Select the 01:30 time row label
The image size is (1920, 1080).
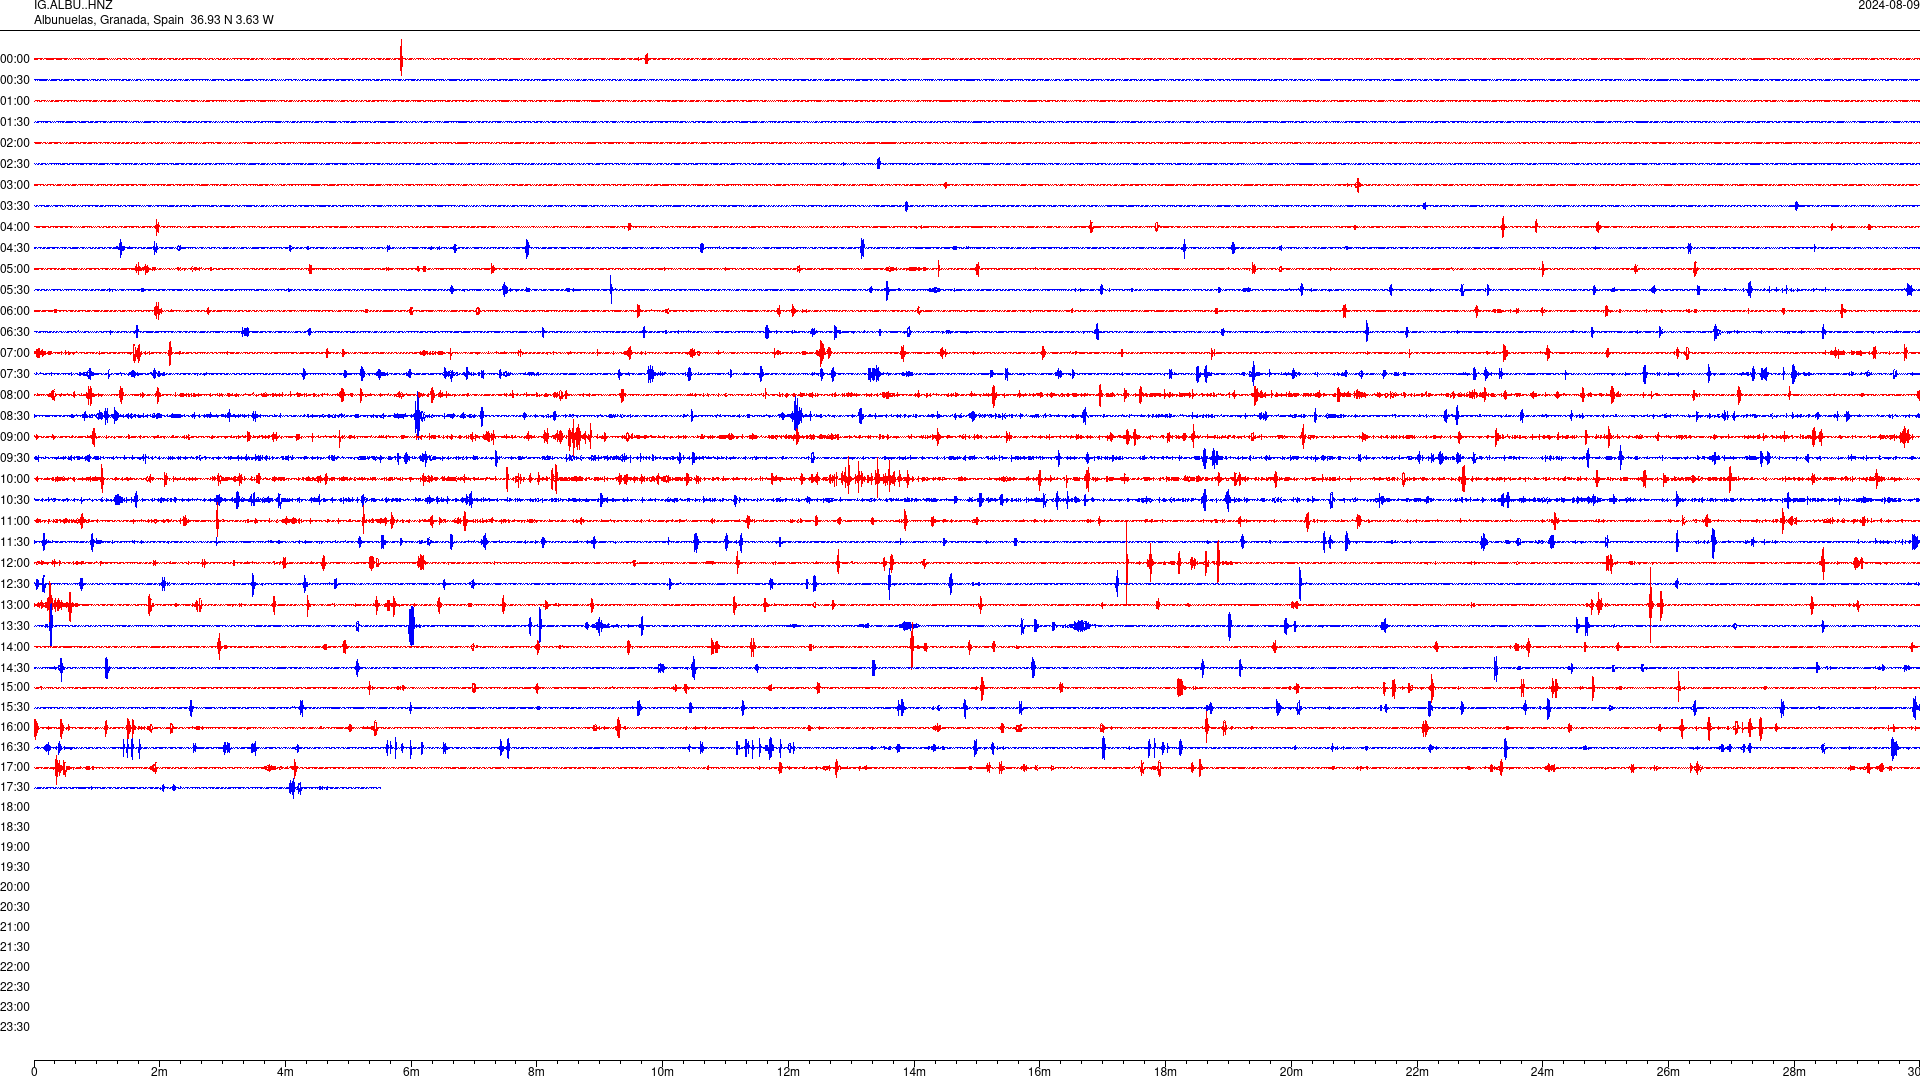[x=15, y=122]
